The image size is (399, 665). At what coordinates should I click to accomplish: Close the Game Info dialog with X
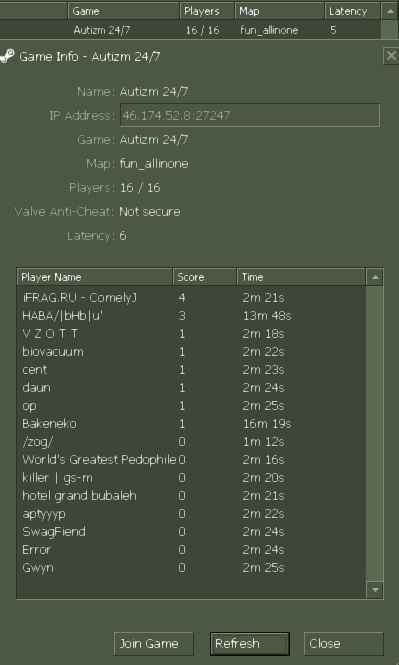(391, 56)
